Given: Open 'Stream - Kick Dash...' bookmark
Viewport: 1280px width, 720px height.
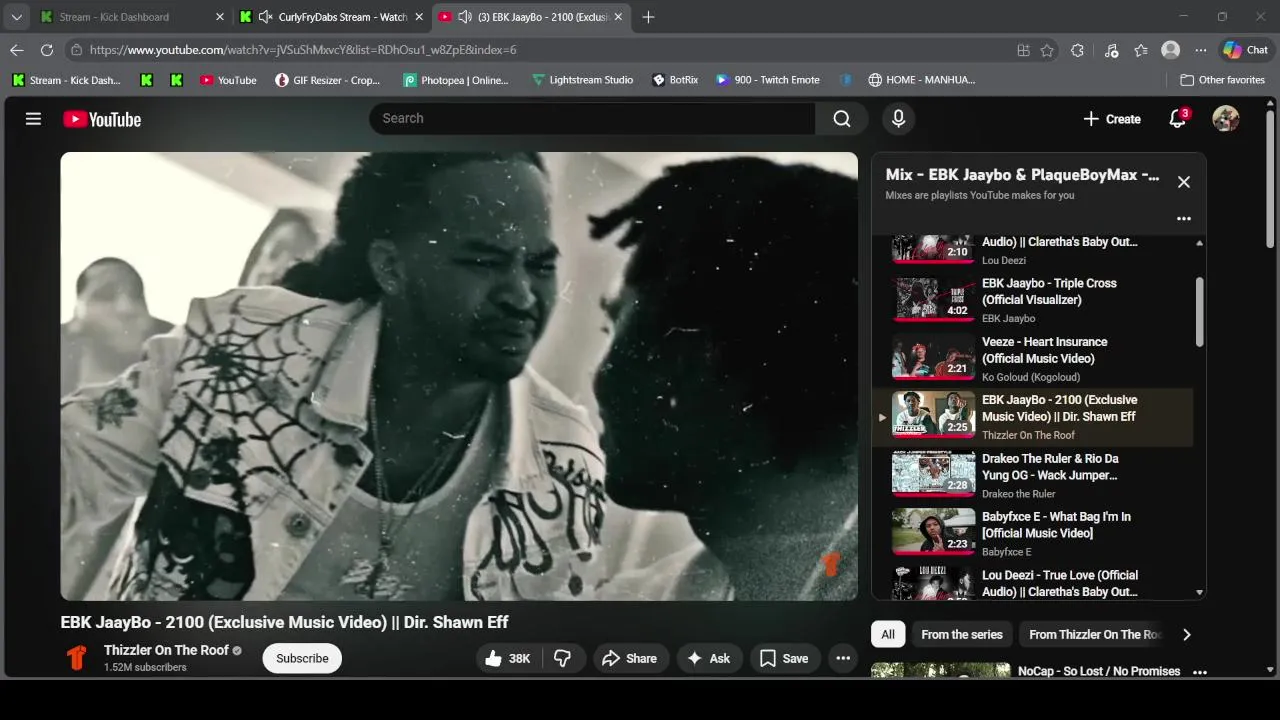Looking at the screenshot, I should 66,80.
